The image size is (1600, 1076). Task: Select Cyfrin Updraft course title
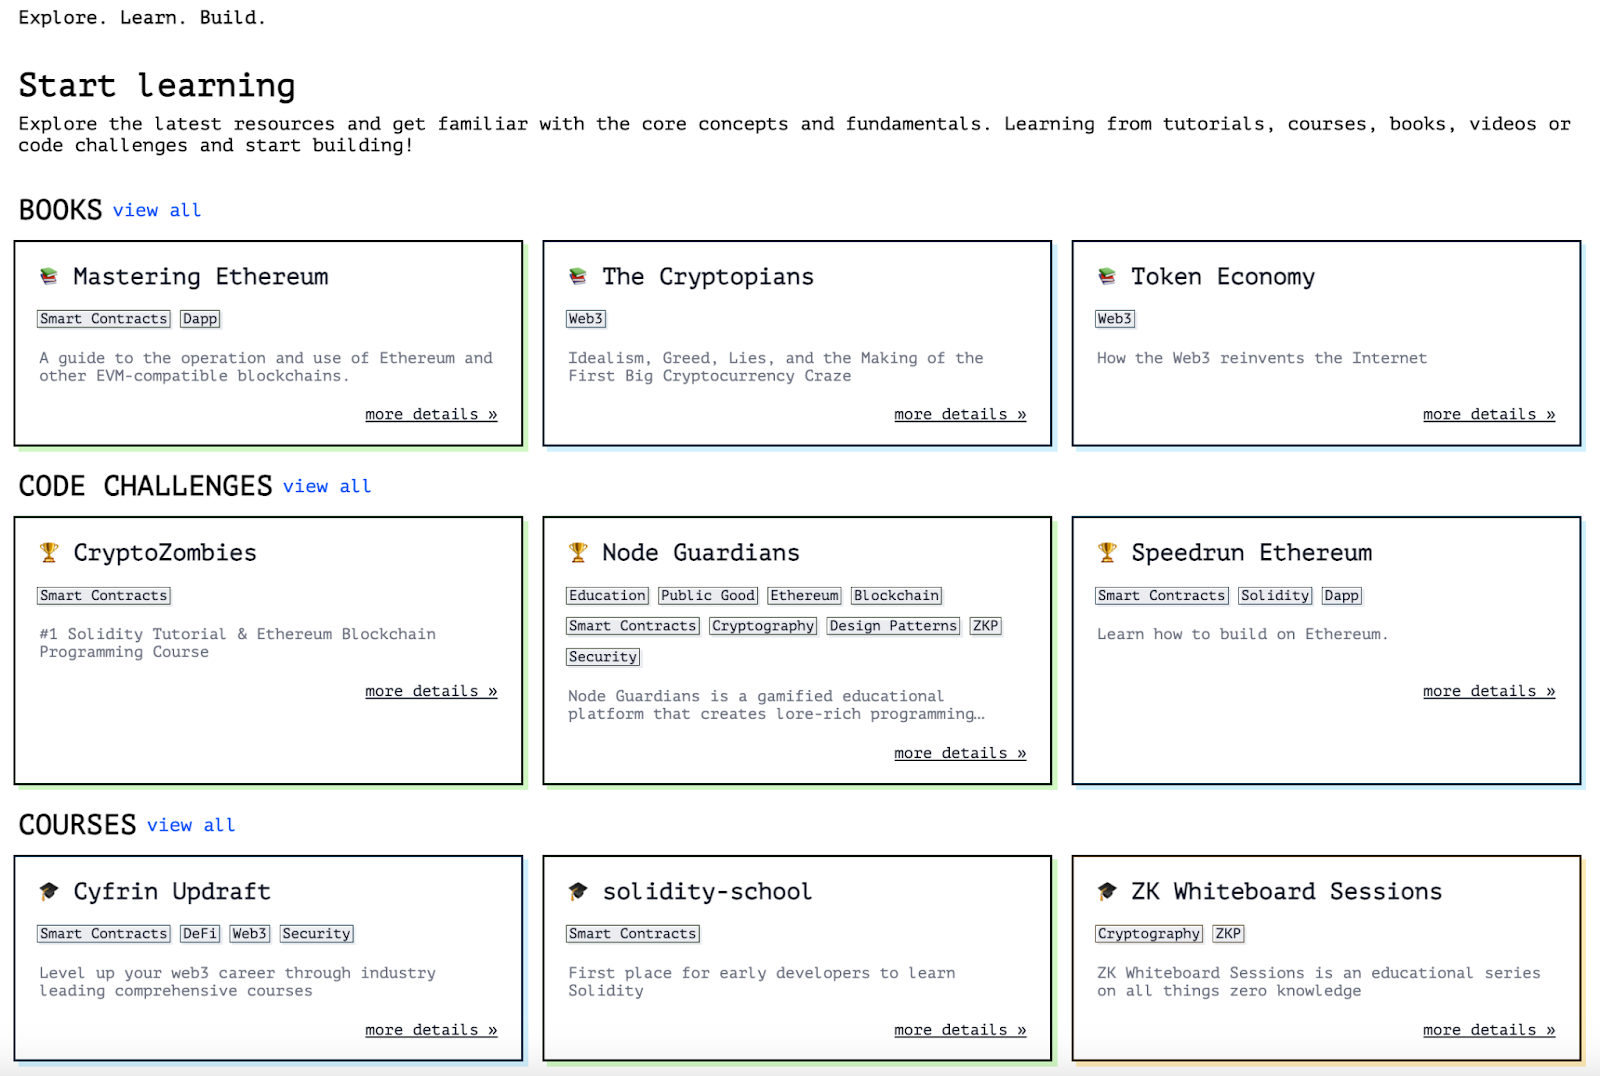pos(172,891)
